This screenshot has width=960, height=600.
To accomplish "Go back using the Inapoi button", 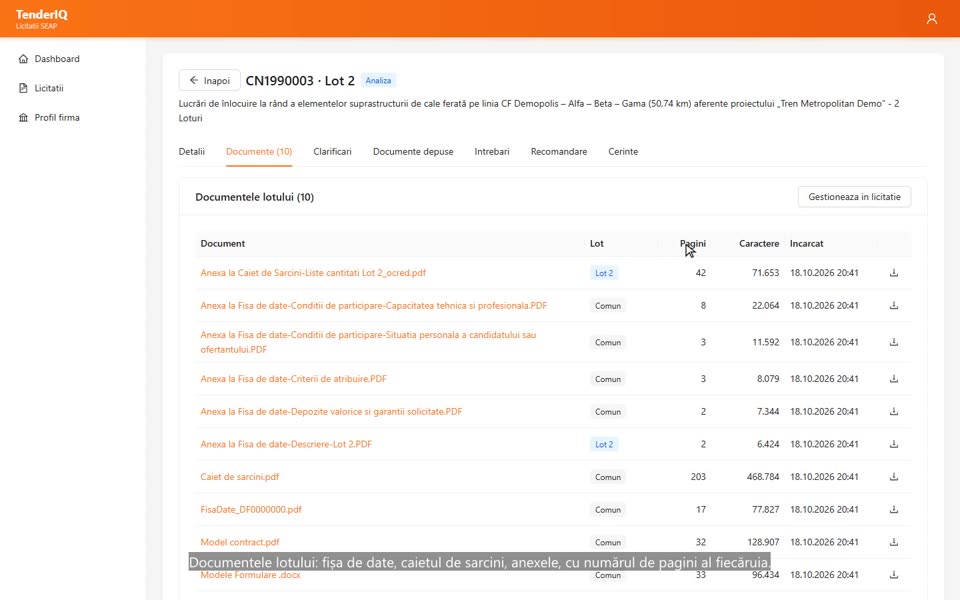I will point(209,80).
